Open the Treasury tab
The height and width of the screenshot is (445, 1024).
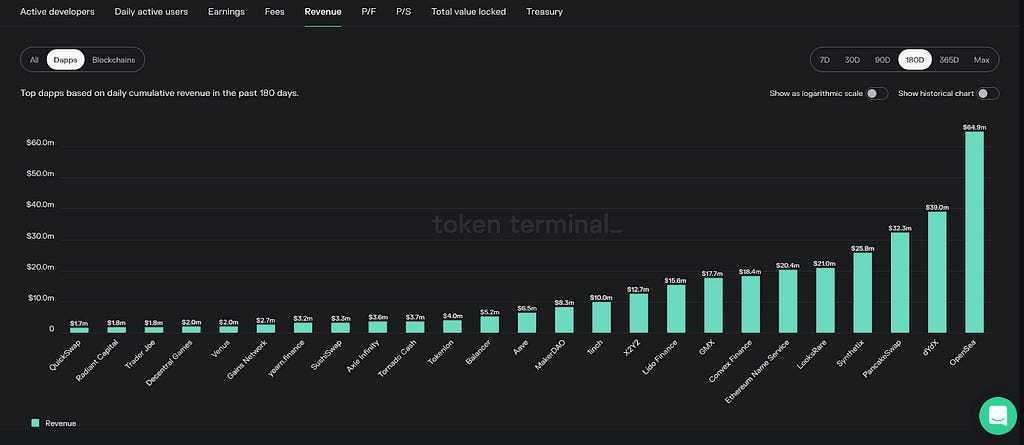click(x=545, y=12)
